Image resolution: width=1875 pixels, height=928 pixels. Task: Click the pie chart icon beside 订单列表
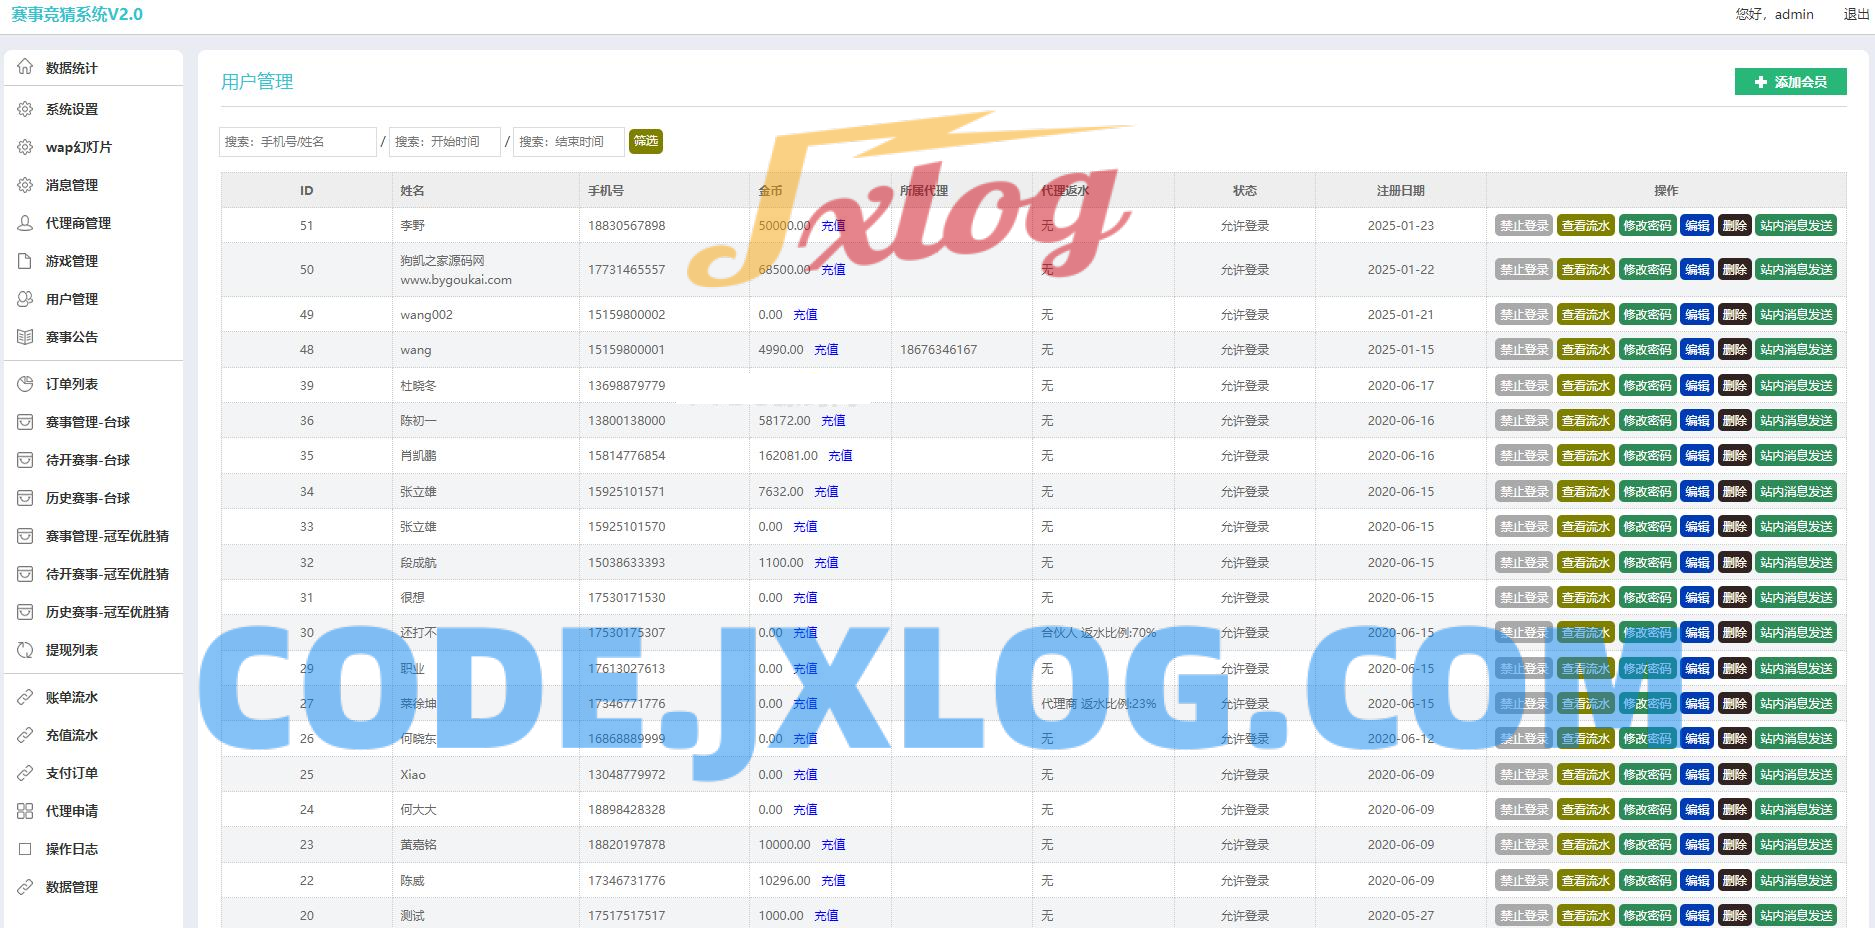(x=25, y=384)
